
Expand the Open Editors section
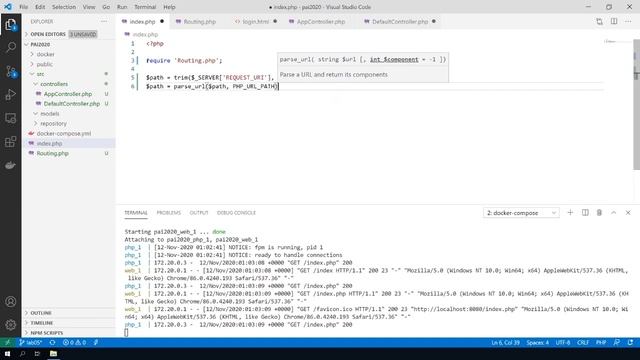click(48, 34)
